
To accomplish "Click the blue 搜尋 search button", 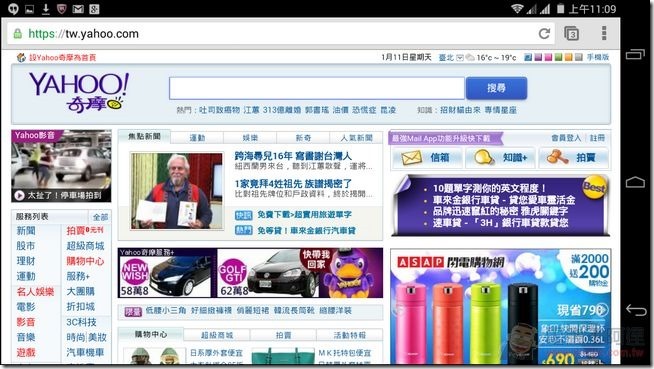I will pos(496,88).
